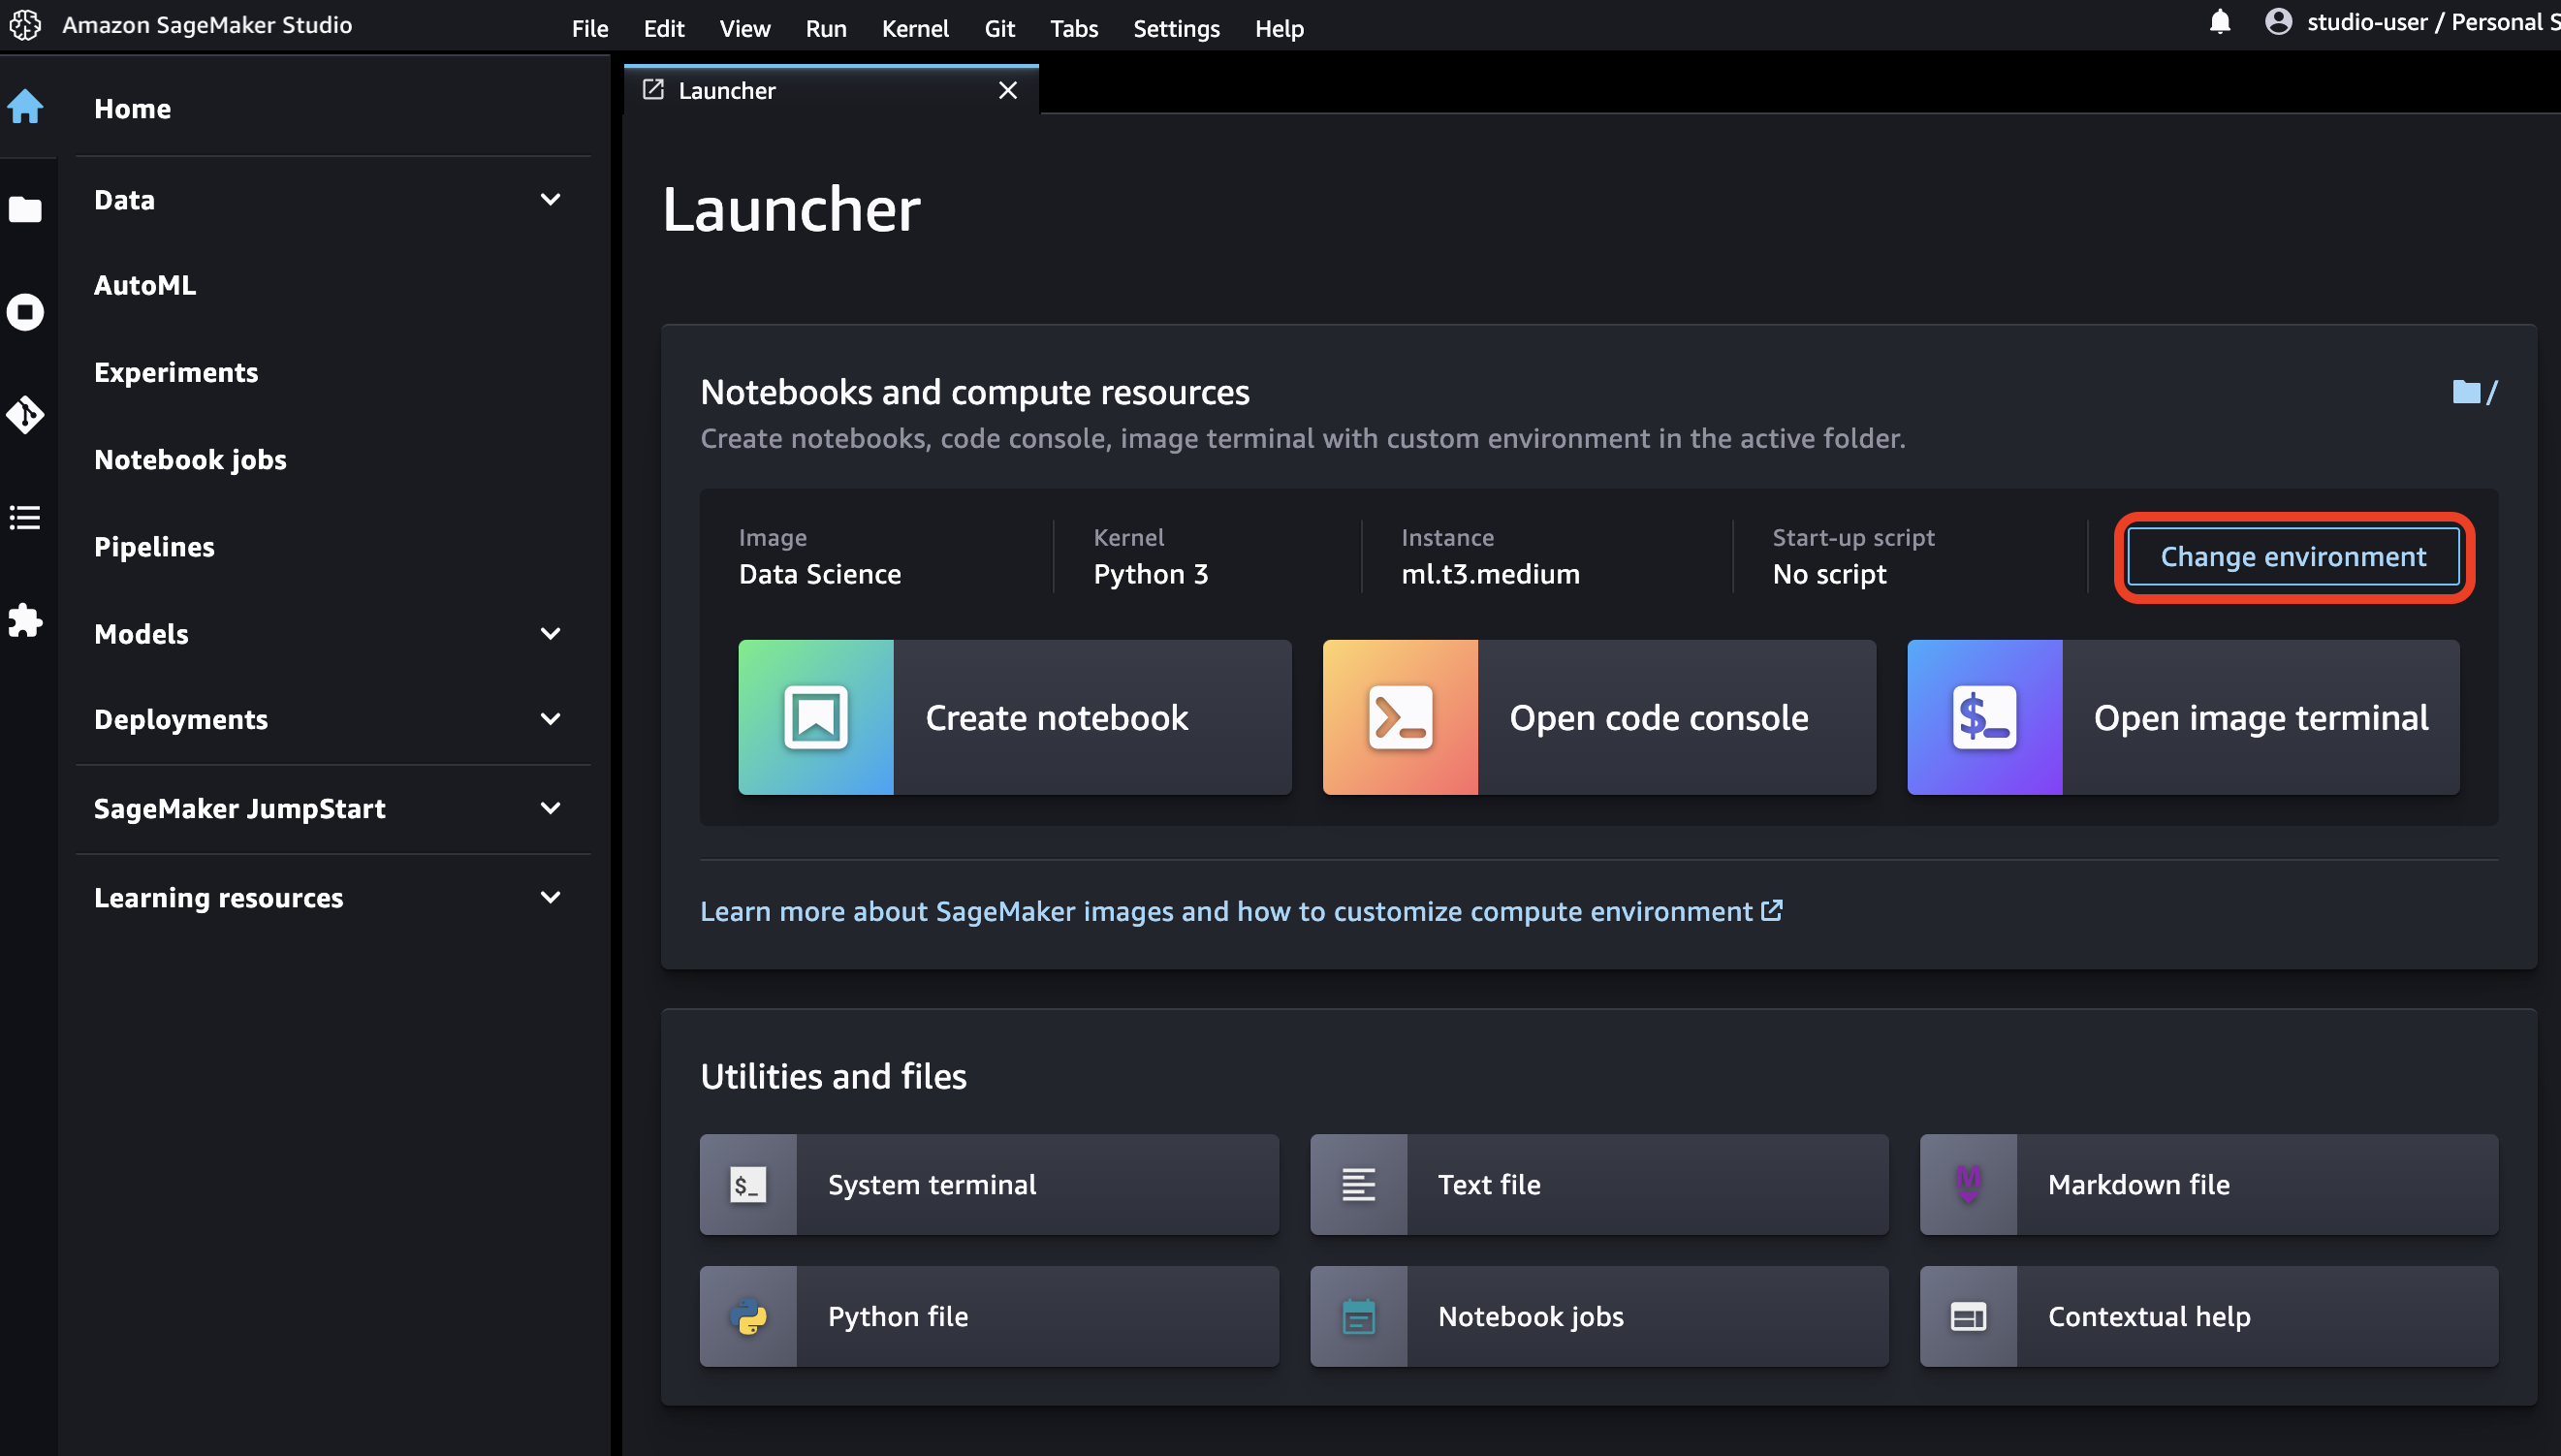
Task: Open the Table of Contents icon
Action: pos(26,518)
